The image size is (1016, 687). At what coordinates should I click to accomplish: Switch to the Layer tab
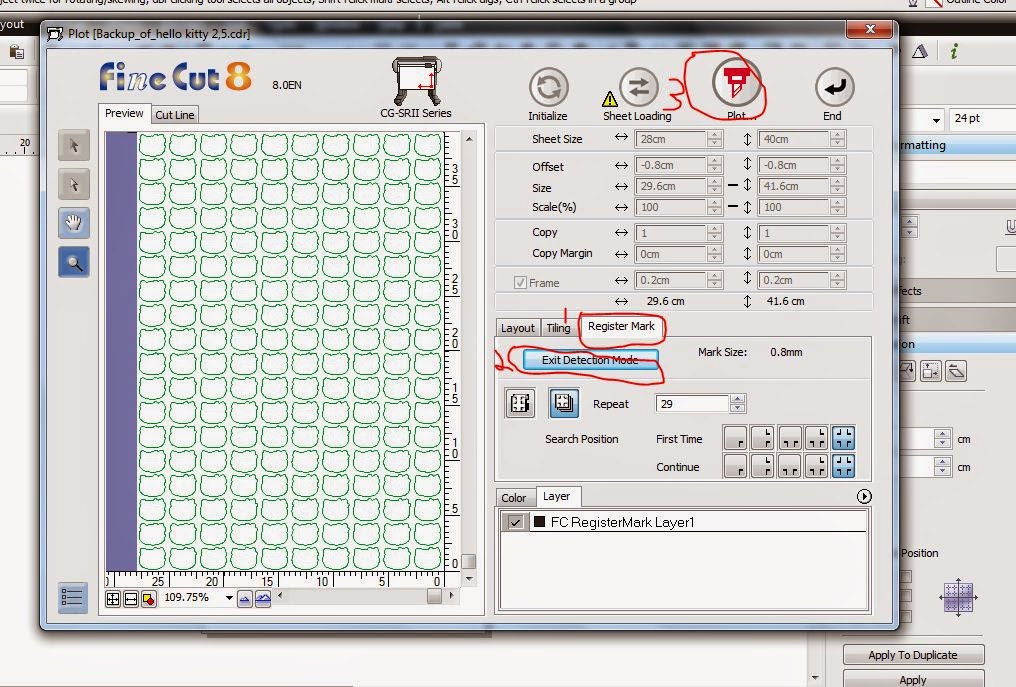[557, 496]
